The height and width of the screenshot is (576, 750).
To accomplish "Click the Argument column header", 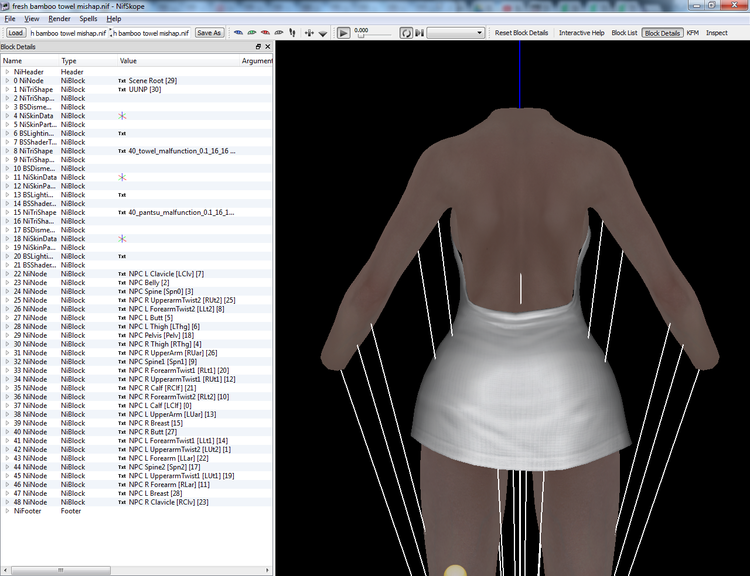I will [x=256, y=61].
